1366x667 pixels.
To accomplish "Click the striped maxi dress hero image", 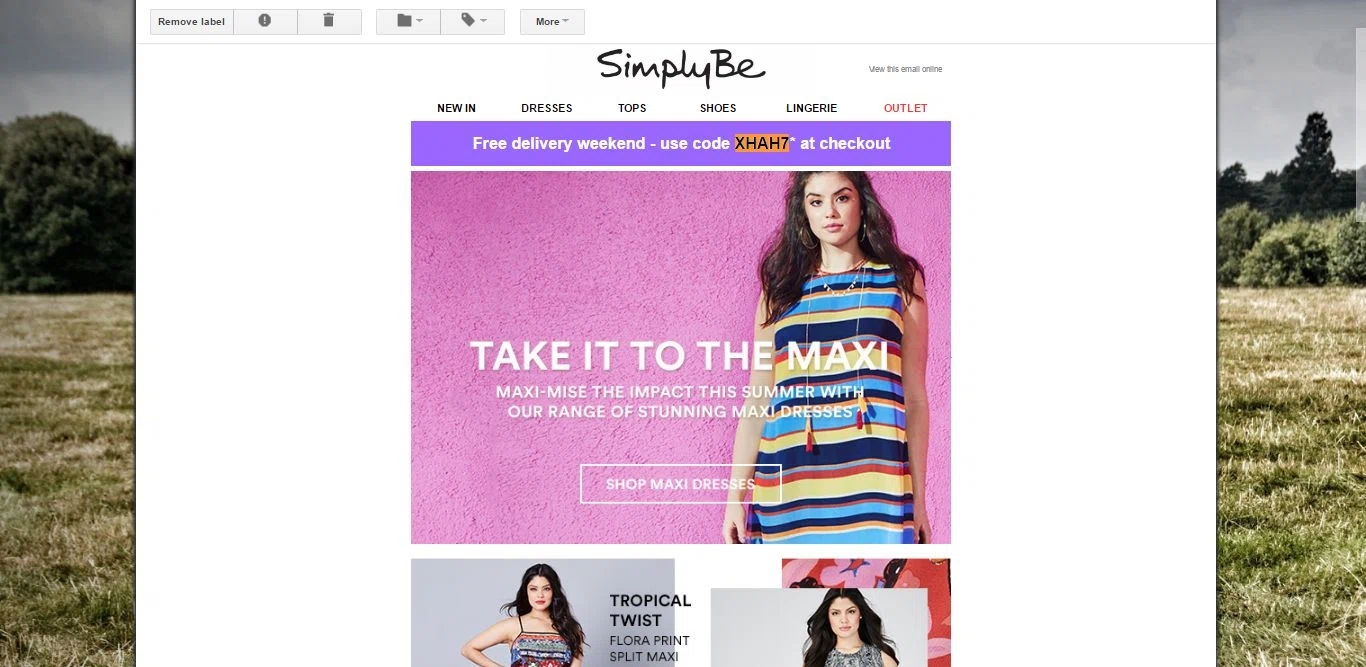I will coord(681,357).
